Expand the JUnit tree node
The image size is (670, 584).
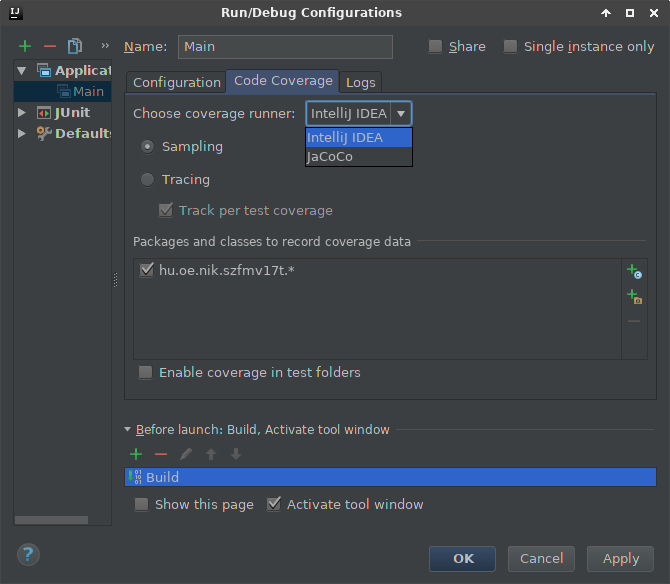[x=22, y=113]
